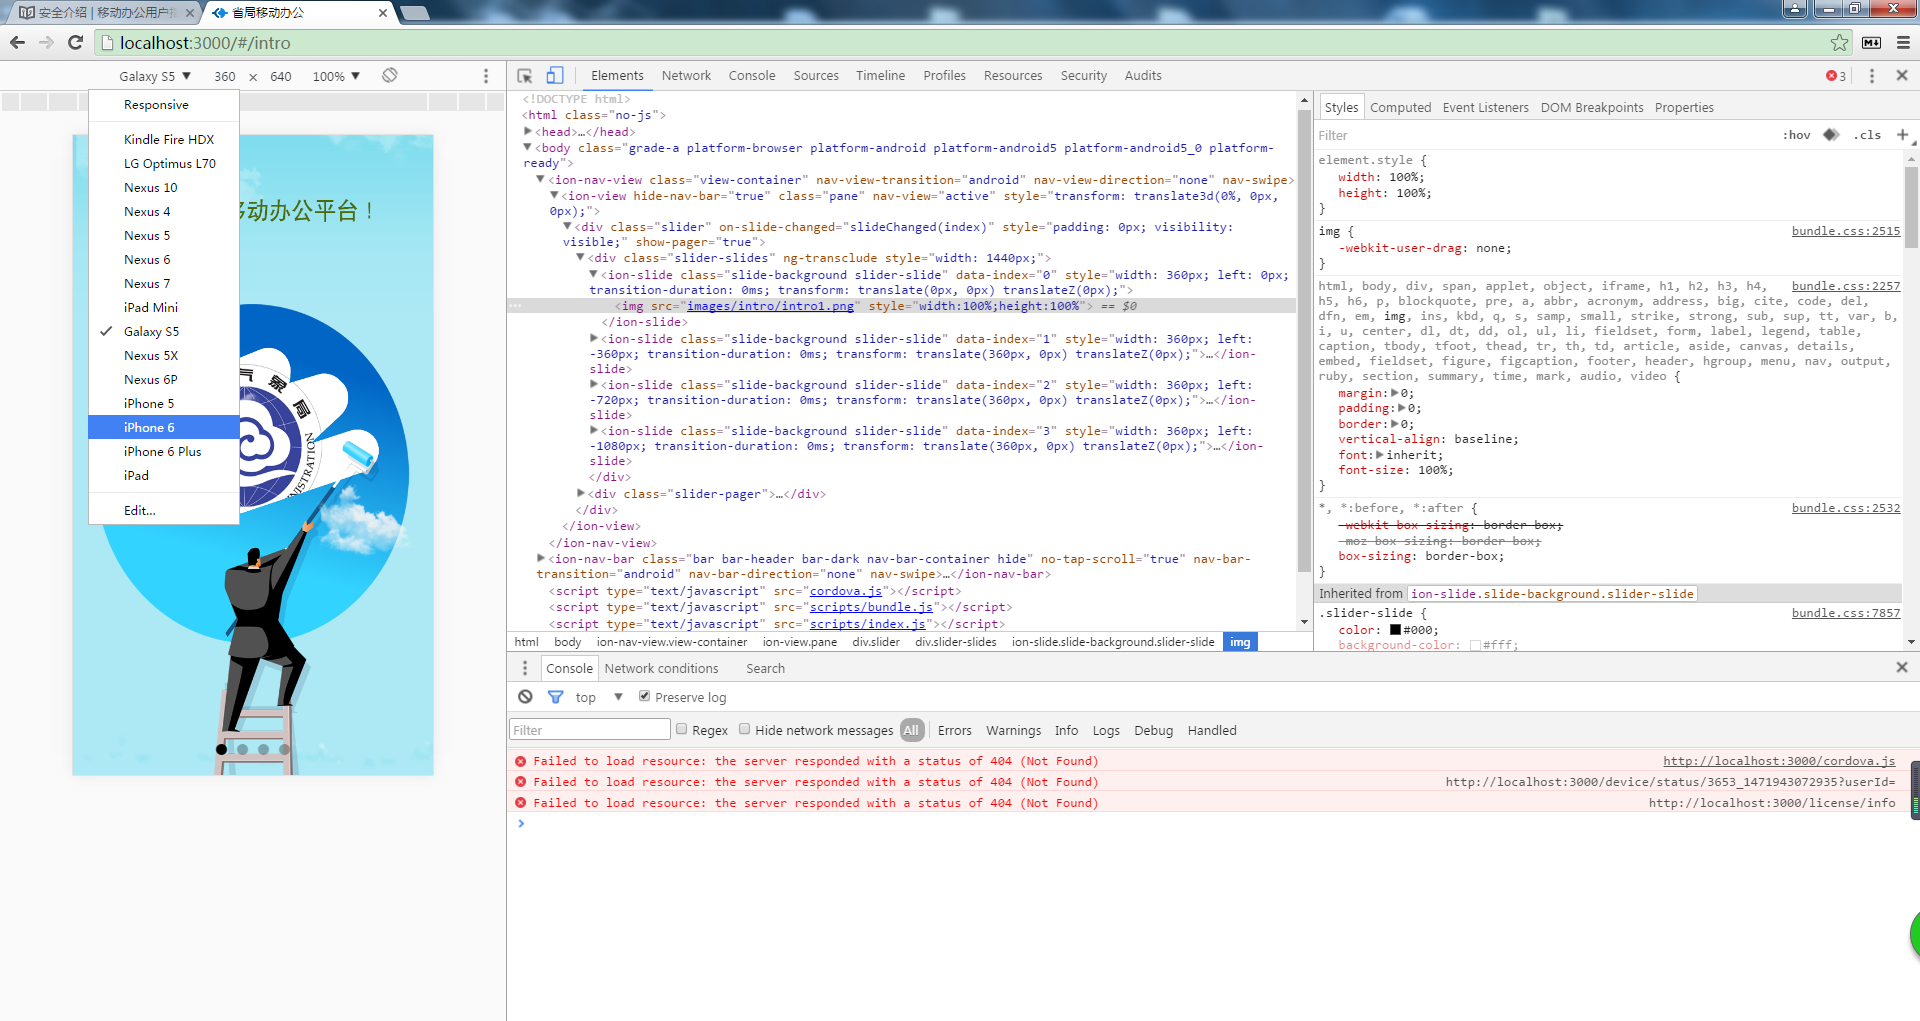Add a new style rule with plus icon
Image resolution: width=1920 pixels, height=1021 pixels.
[x=1902, y=135]
